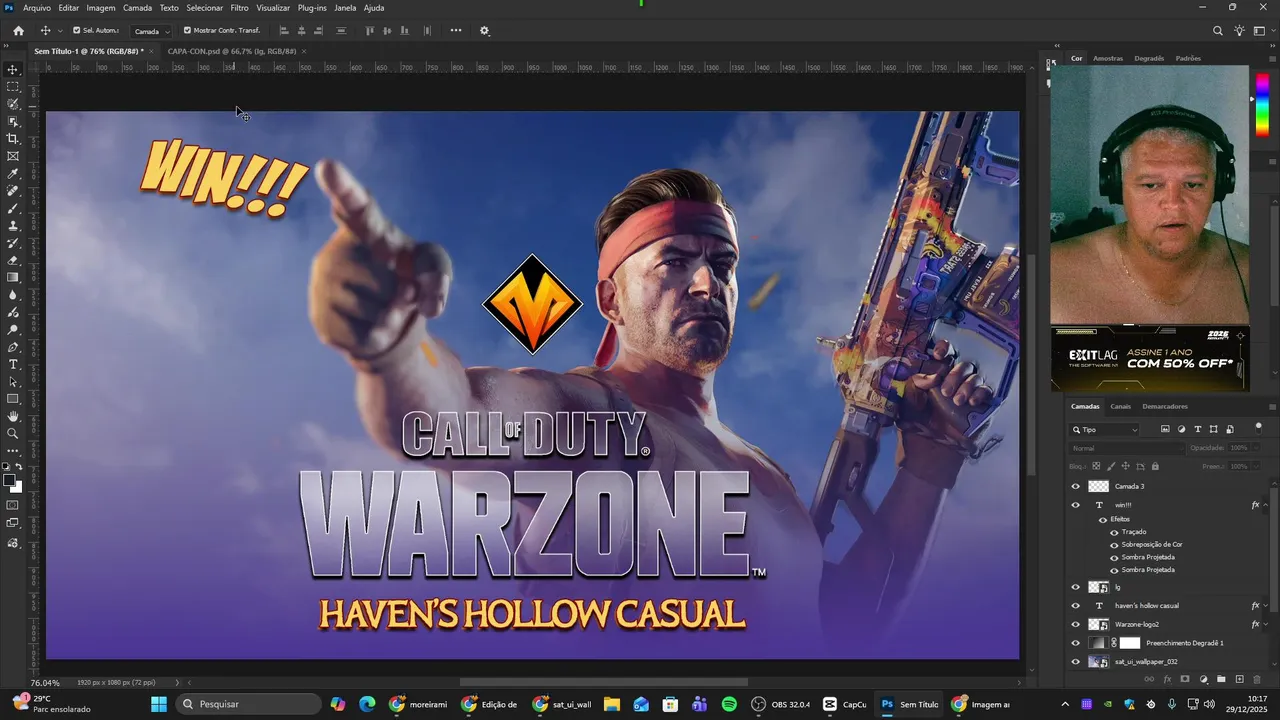Select the Clone Stamp tool
Image resolution: width=1280 pixels, height=720 pixels.
[13, 226]
